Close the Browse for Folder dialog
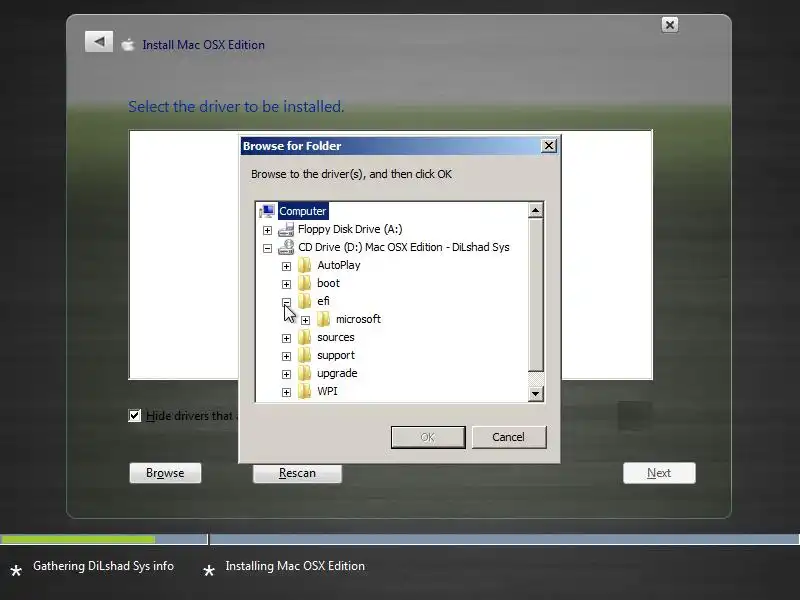800x600 pixels. 548,146
